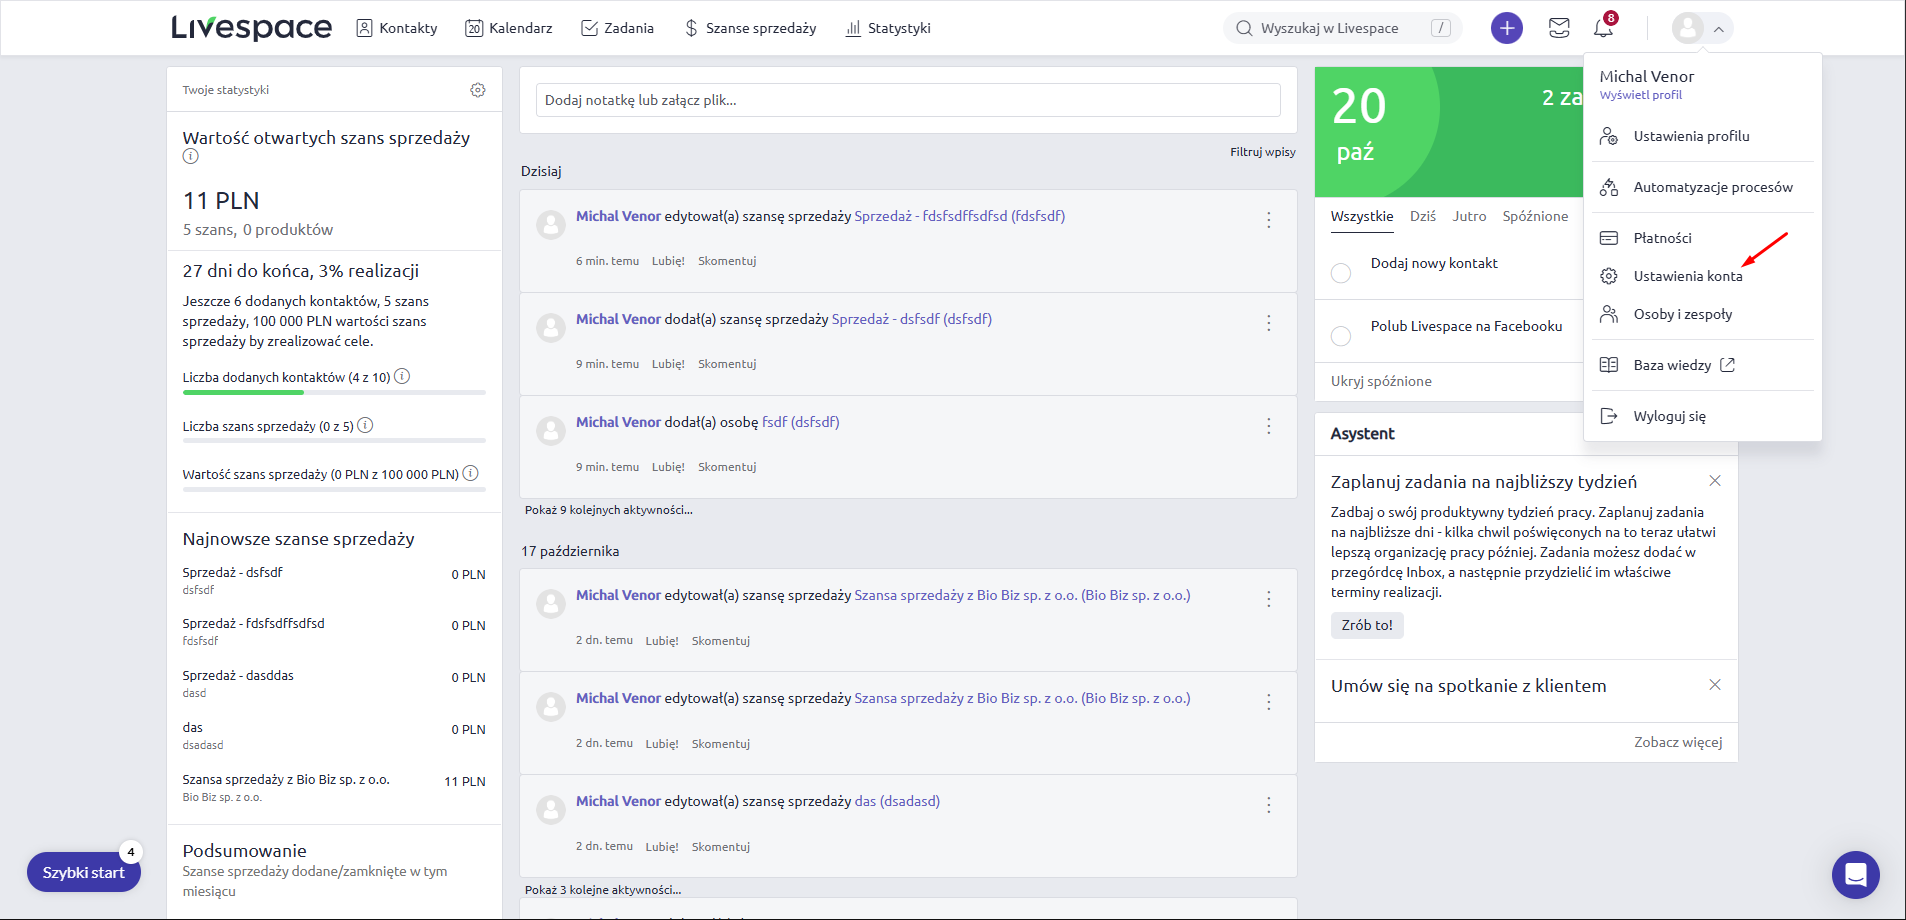Click info icon beside Liczba szans sprzedaży
Image resolution: width=1906 pixels, height=920 pixels.
click(x=366, y=426)
